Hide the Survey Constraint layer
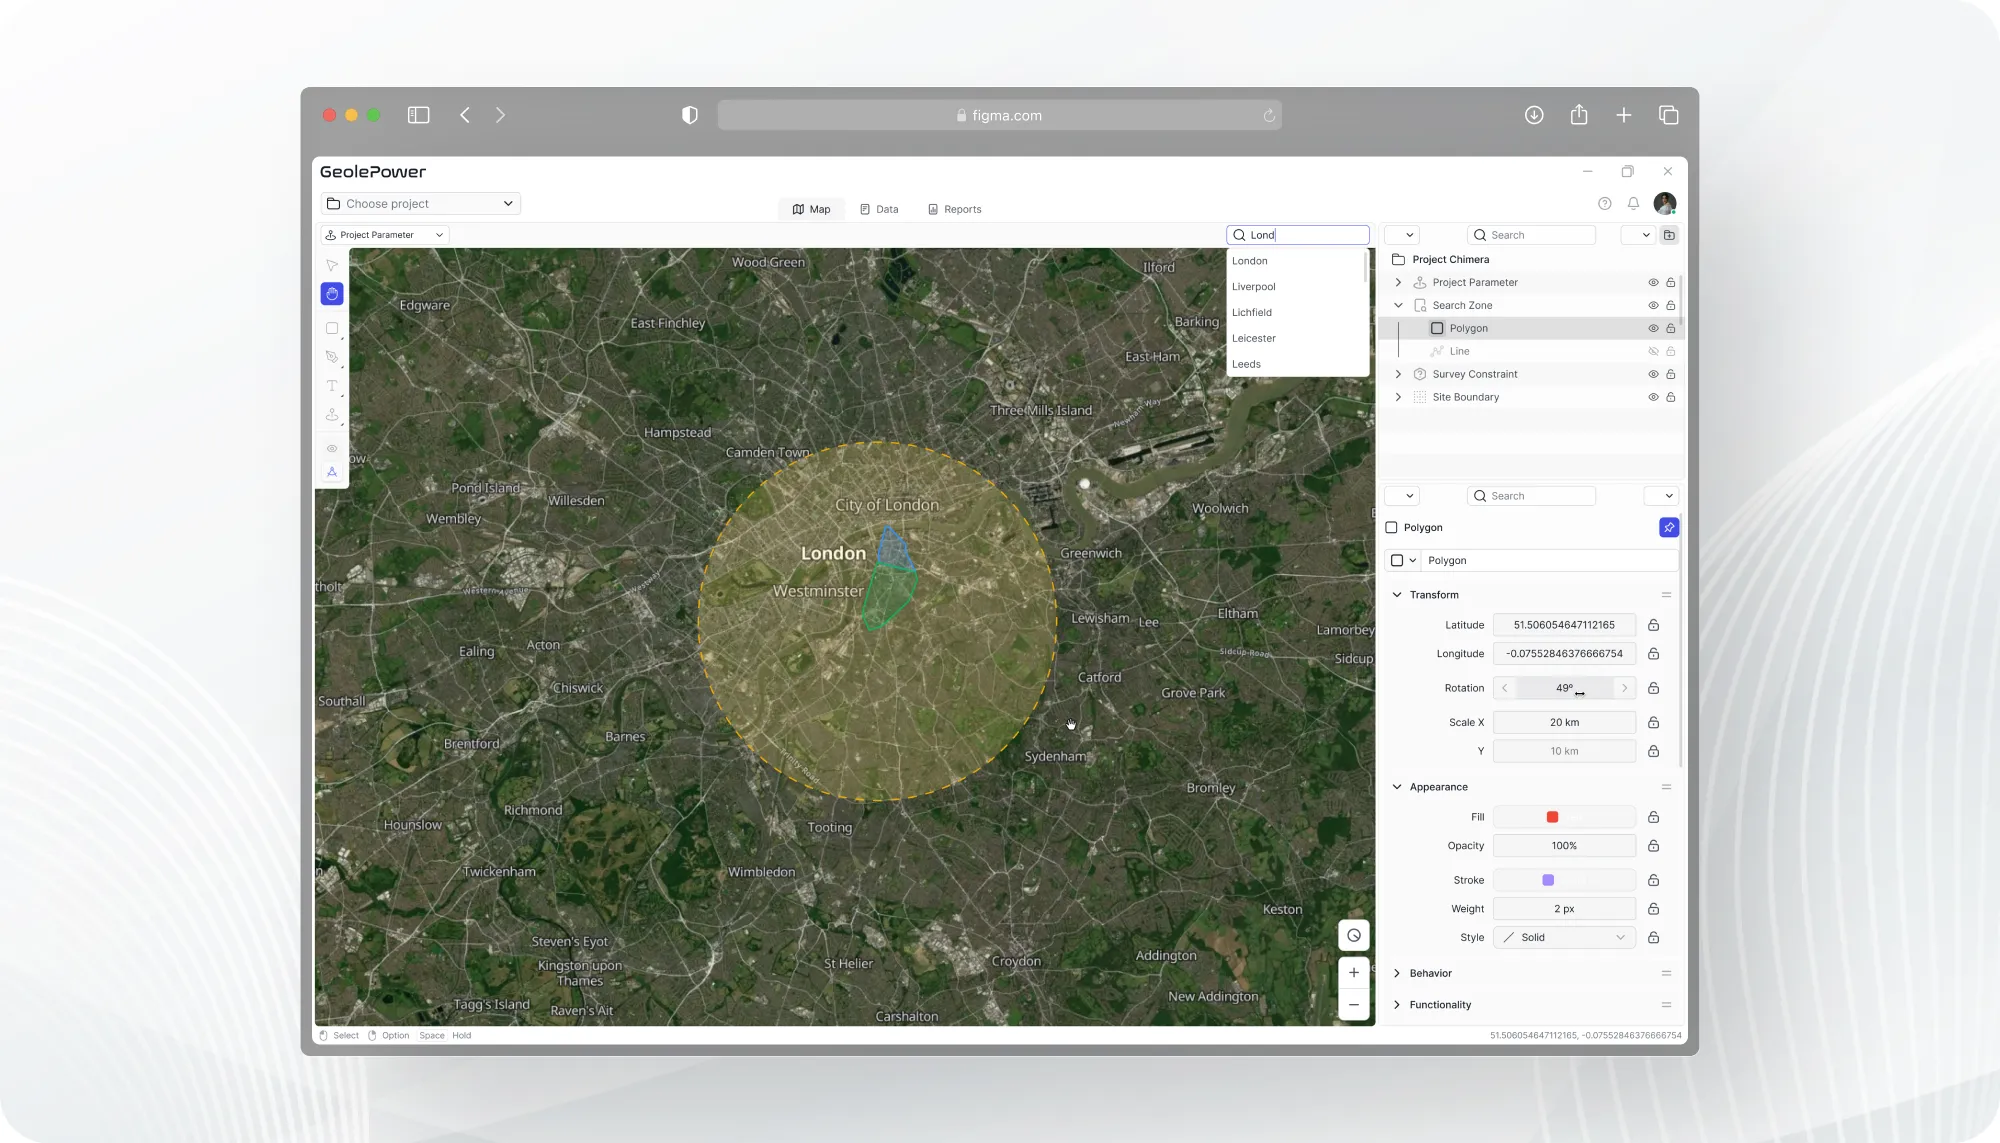Screen dimensions: 2000x1143 [1653, 374]
